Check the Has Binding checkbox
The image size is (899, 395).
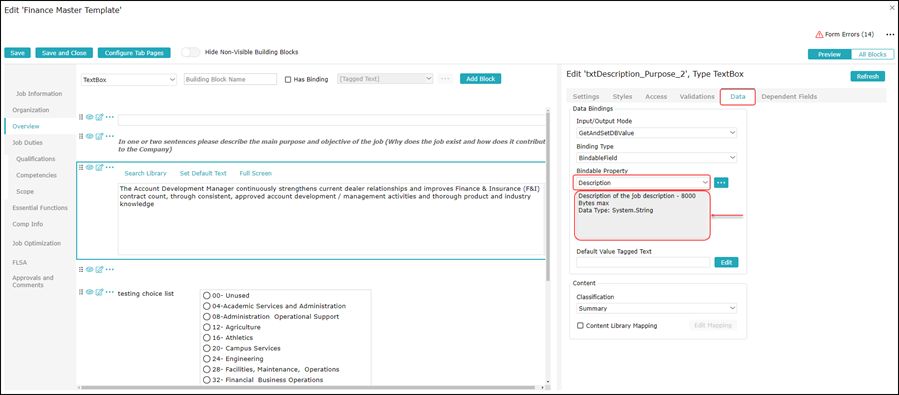pyautogui.click(x=288, y=80)
